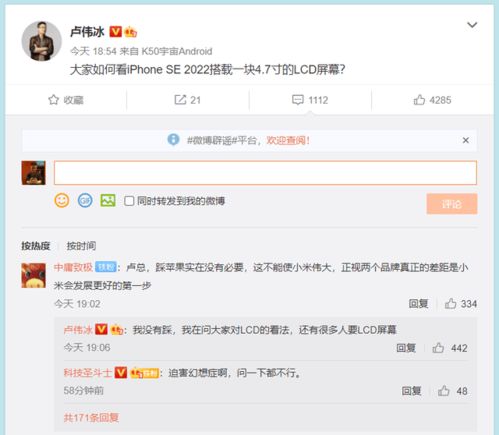The width and height of the screenshot is (499, 435).
Task: Repost using the share icon showing 21
Action: (187, 100)
